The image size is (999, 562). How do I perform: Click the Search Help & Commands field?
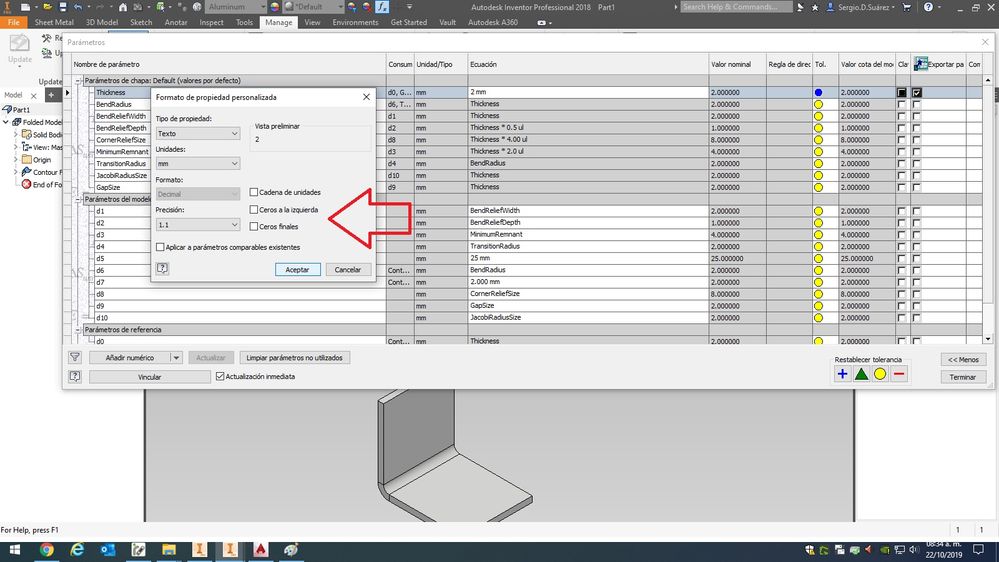click(x=736, y=7)
